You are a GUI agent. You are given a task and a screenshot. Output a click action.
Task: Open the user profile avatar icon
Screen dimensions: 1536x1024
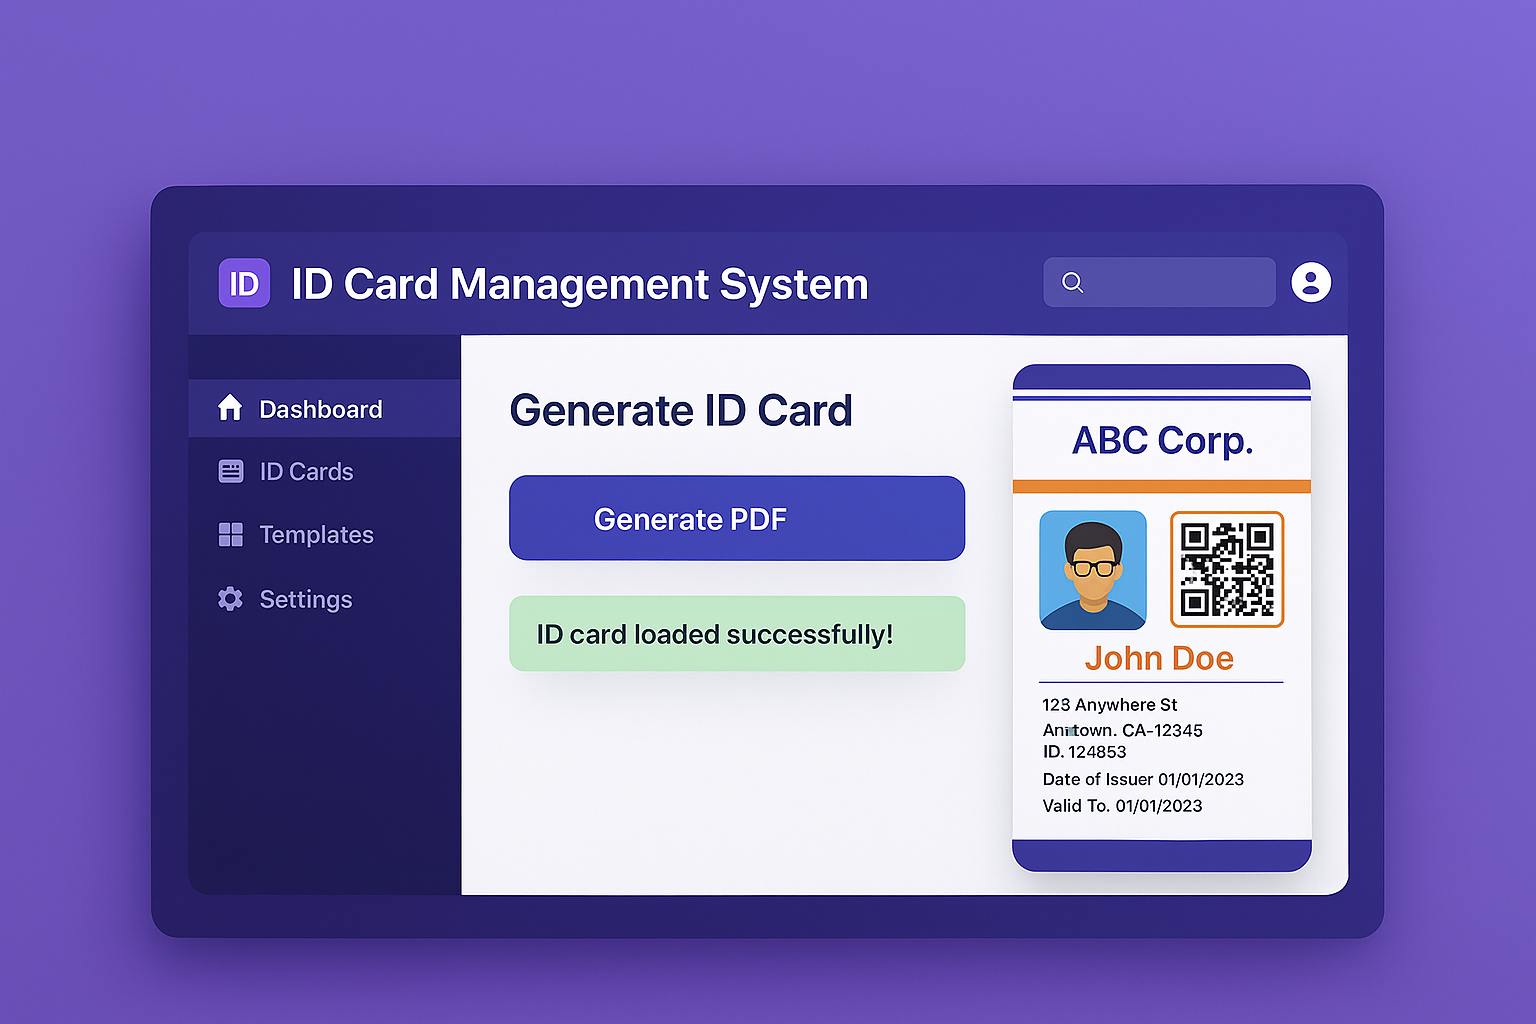click(x=1311, y=282)
